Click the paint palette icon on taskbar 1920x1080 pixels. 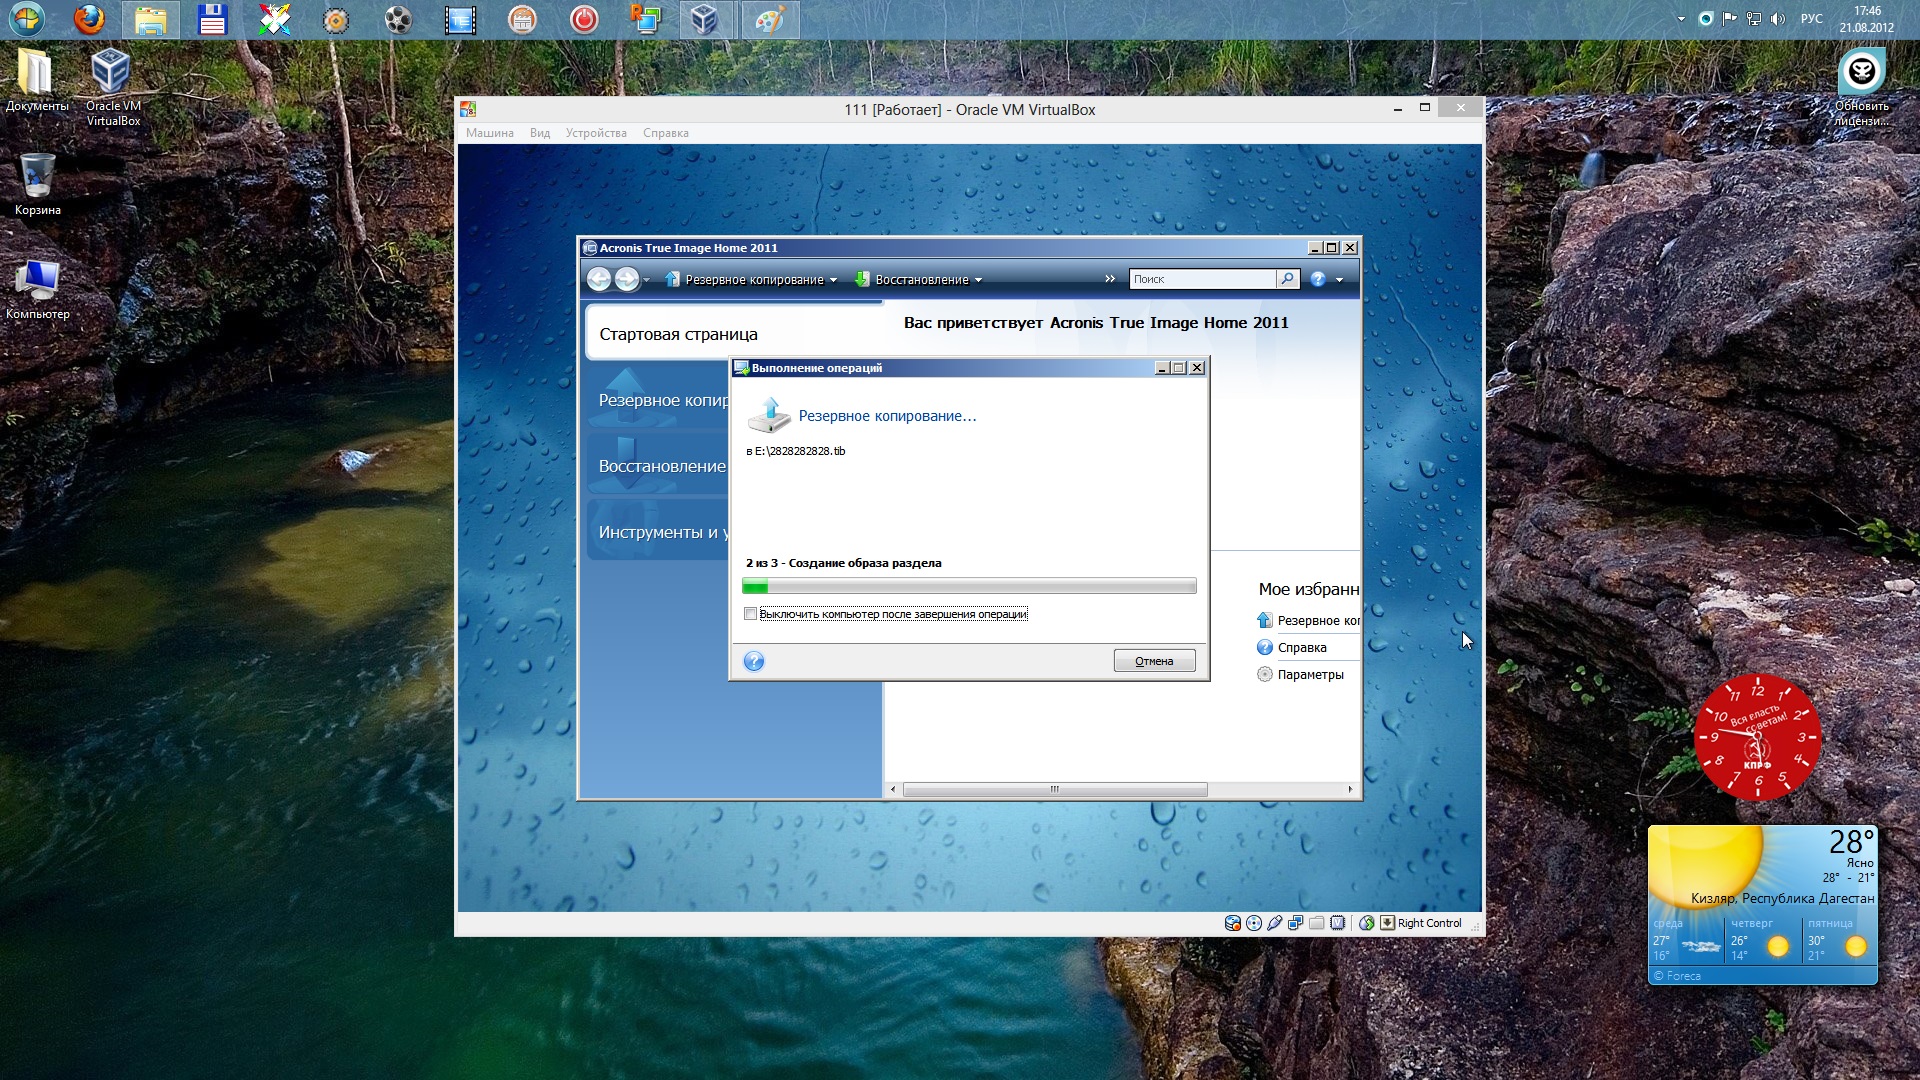coord(770,19)
